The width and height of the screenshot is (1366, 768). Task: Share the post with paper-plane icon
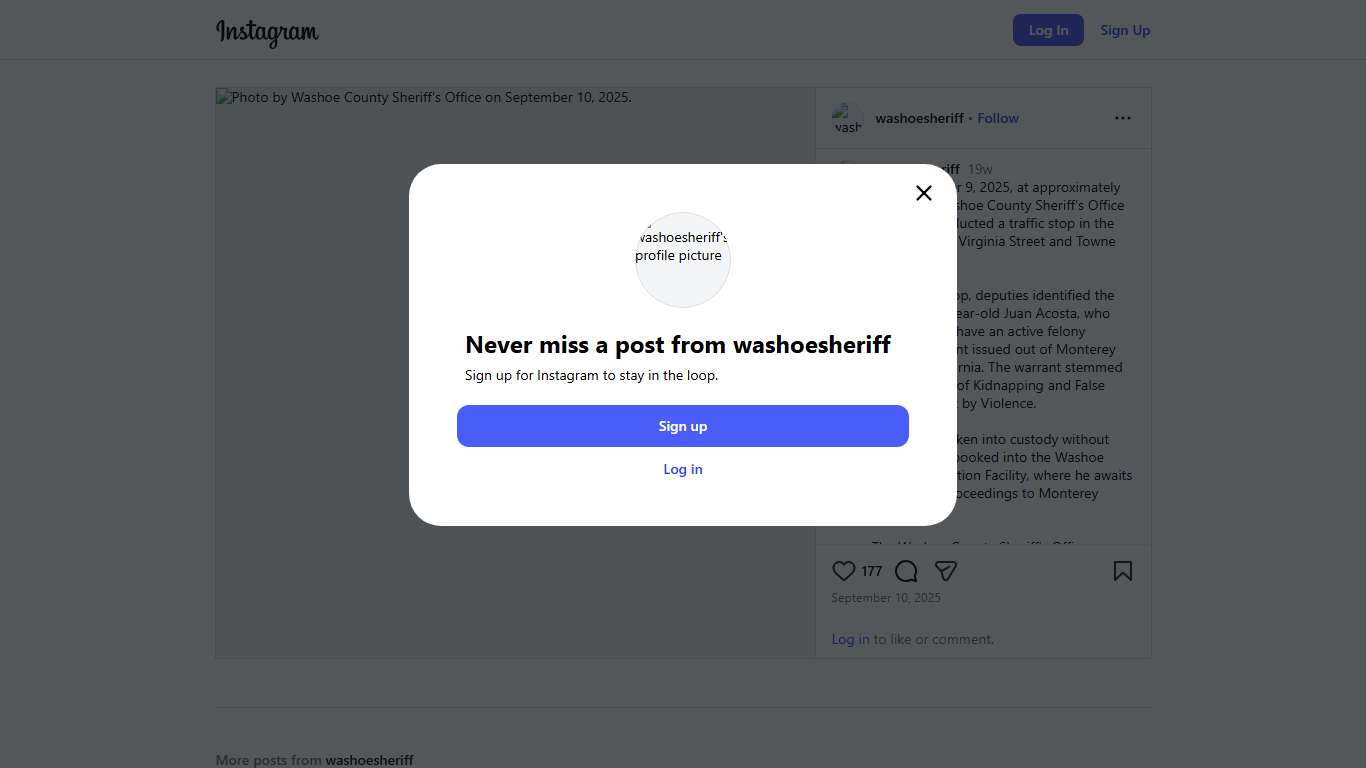(x=946, y=571)
